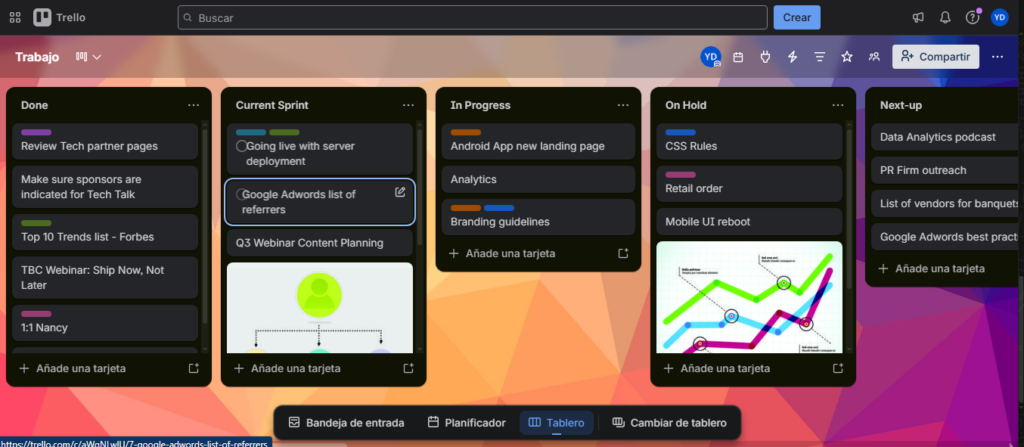Switch to Planificador tab
The image size is (1024, 447).
(466, 423)
